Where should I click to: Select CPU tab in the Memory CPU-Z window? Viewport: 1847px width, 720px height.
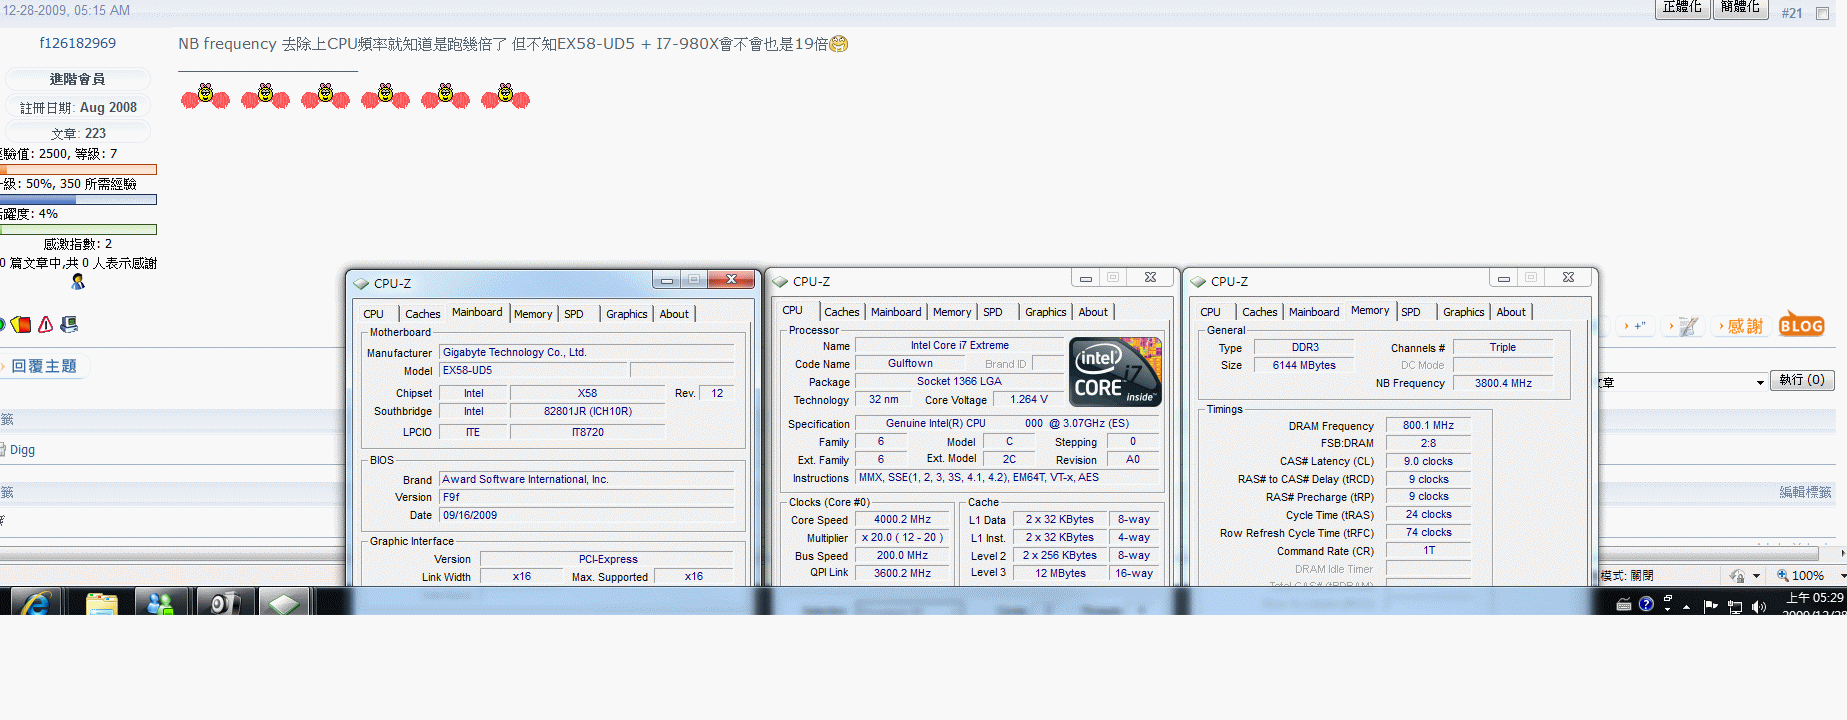pyautogui.click(x=1211, y=312)
